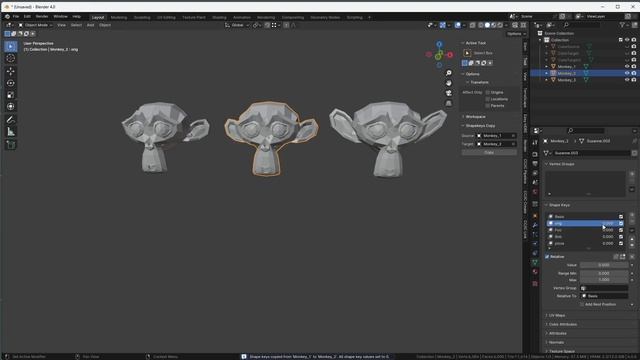This screenshot has height=360, width=640.
Task: Open the Options dropdown in viewport header
Action: coord(516,34)
